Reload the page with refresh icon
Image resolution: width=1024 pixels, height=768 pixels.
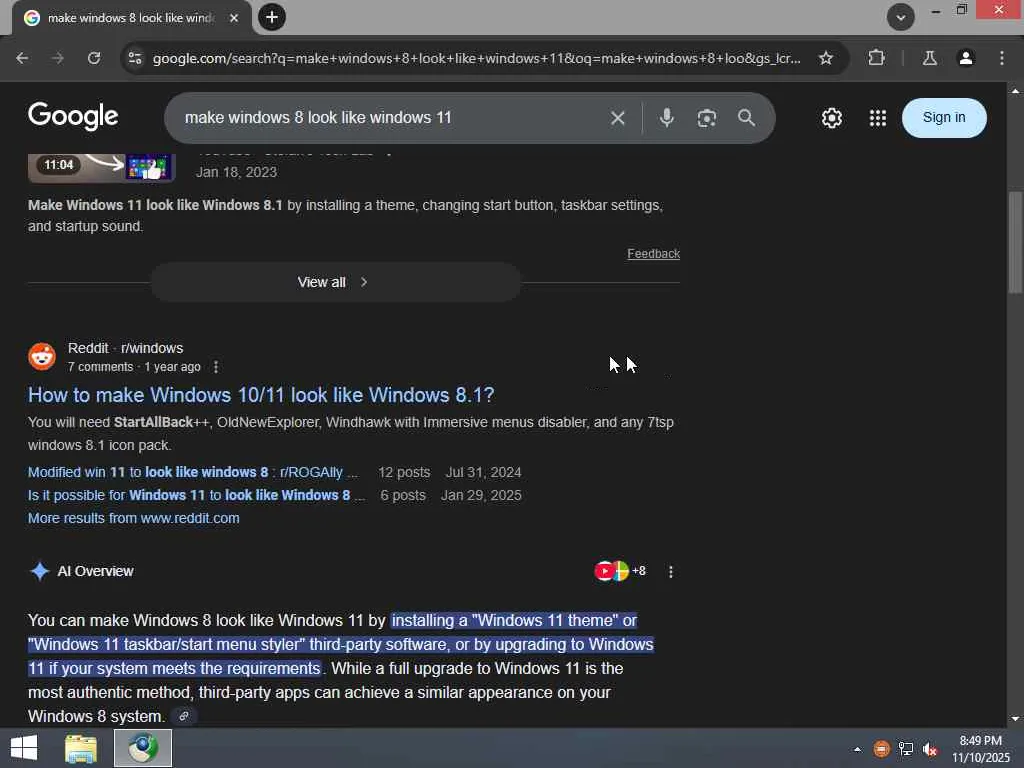coord(94,58)
